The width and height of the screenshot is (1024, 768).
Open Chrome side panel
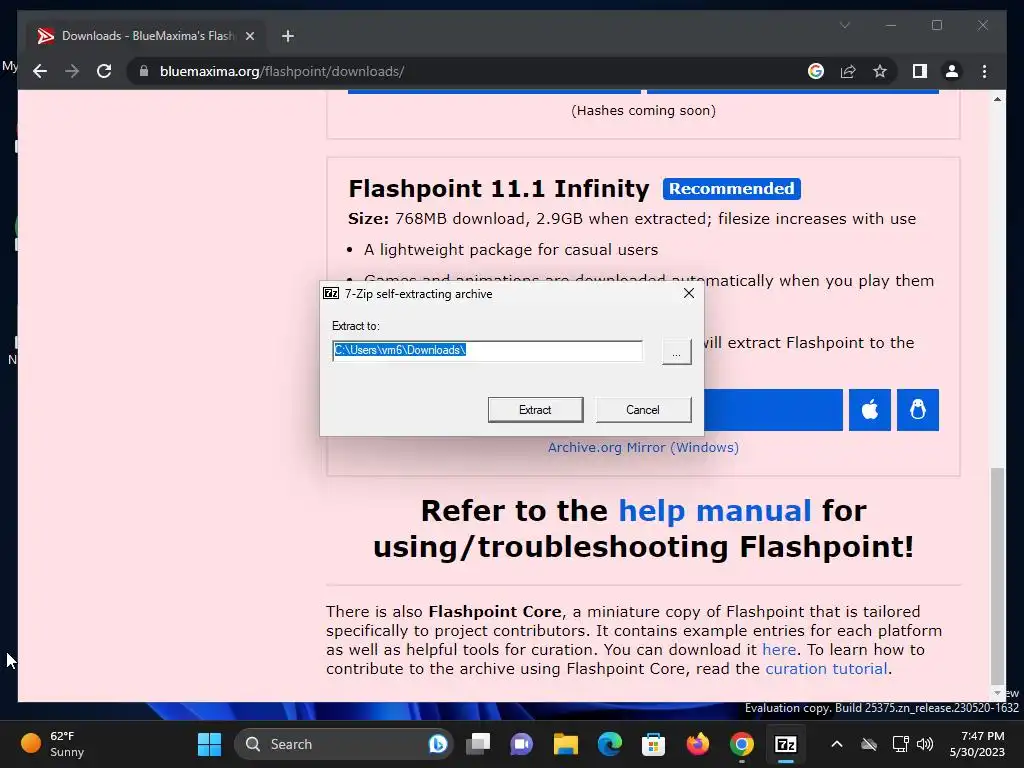click(920, 71)
